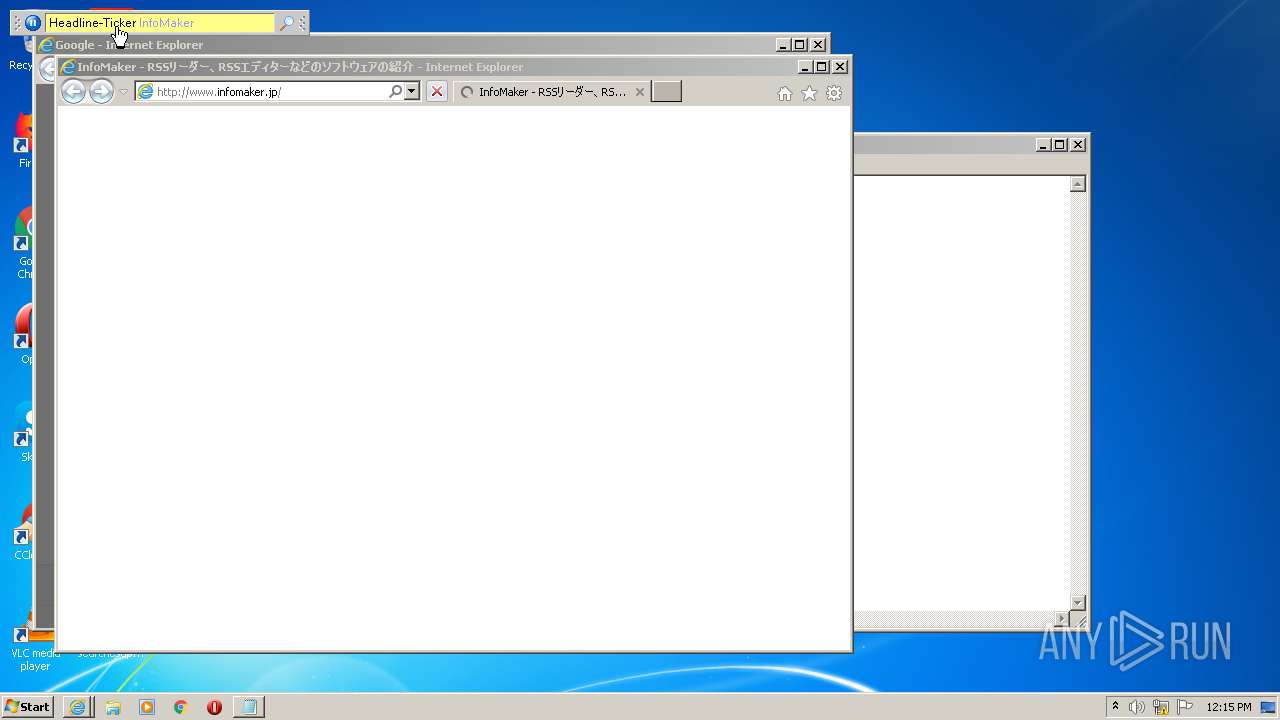Open Internet Explorer from the taskbar

coord(79,707)
